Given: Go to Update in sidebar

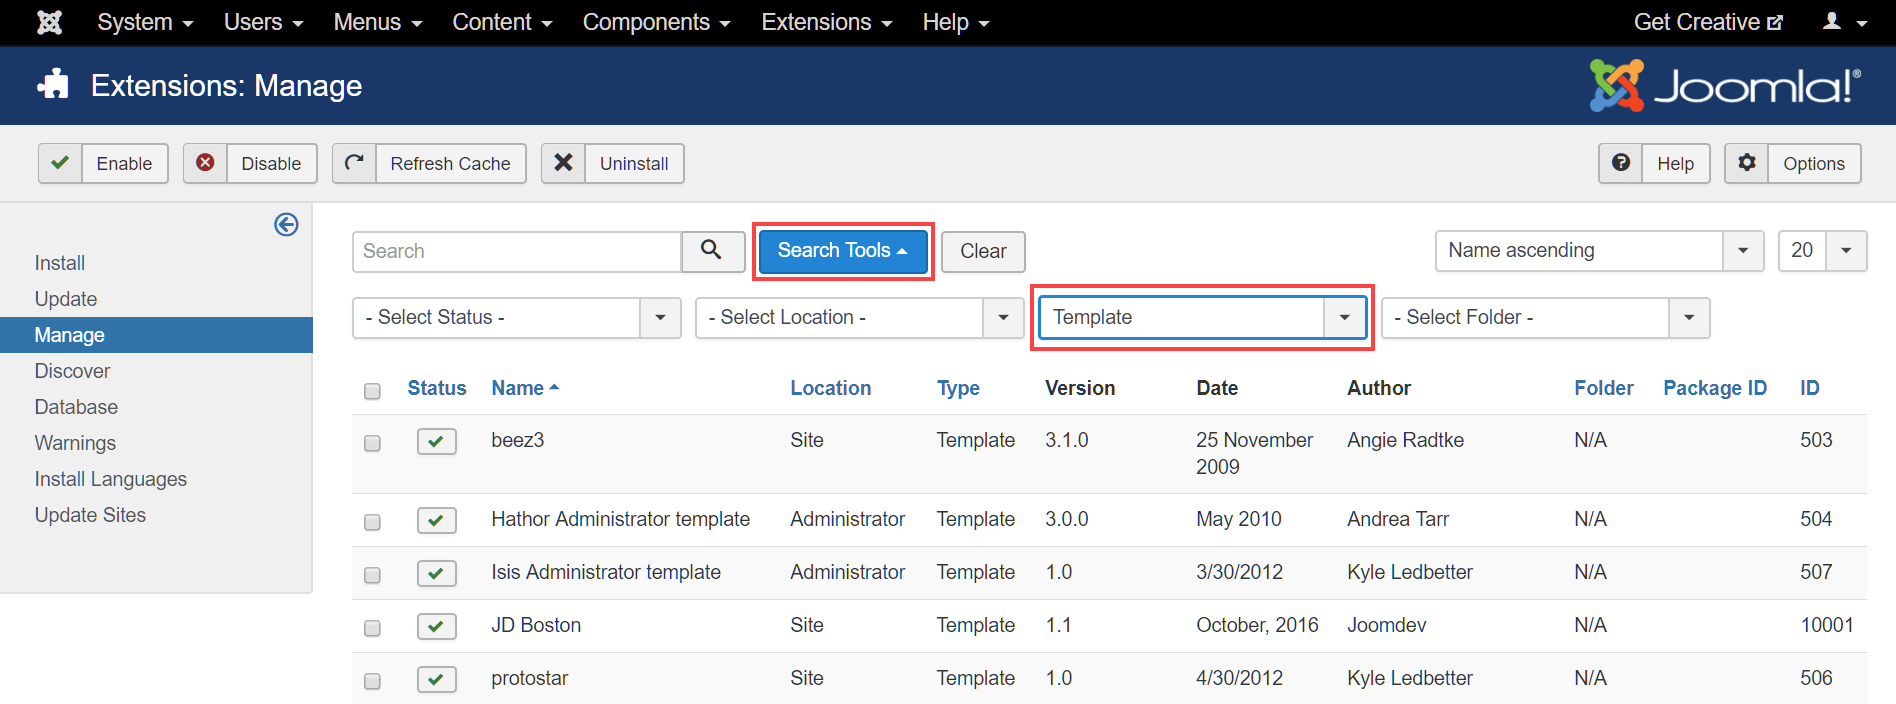Looking at the screenshot, I should tap(66, 299).
